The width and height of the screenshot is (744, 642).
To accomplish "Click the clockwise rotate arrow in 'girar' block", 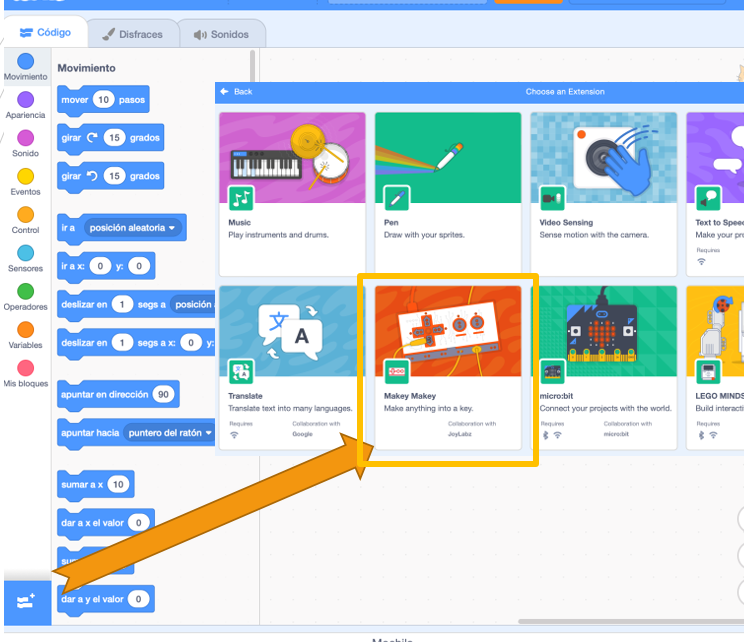I will (93, 138).
